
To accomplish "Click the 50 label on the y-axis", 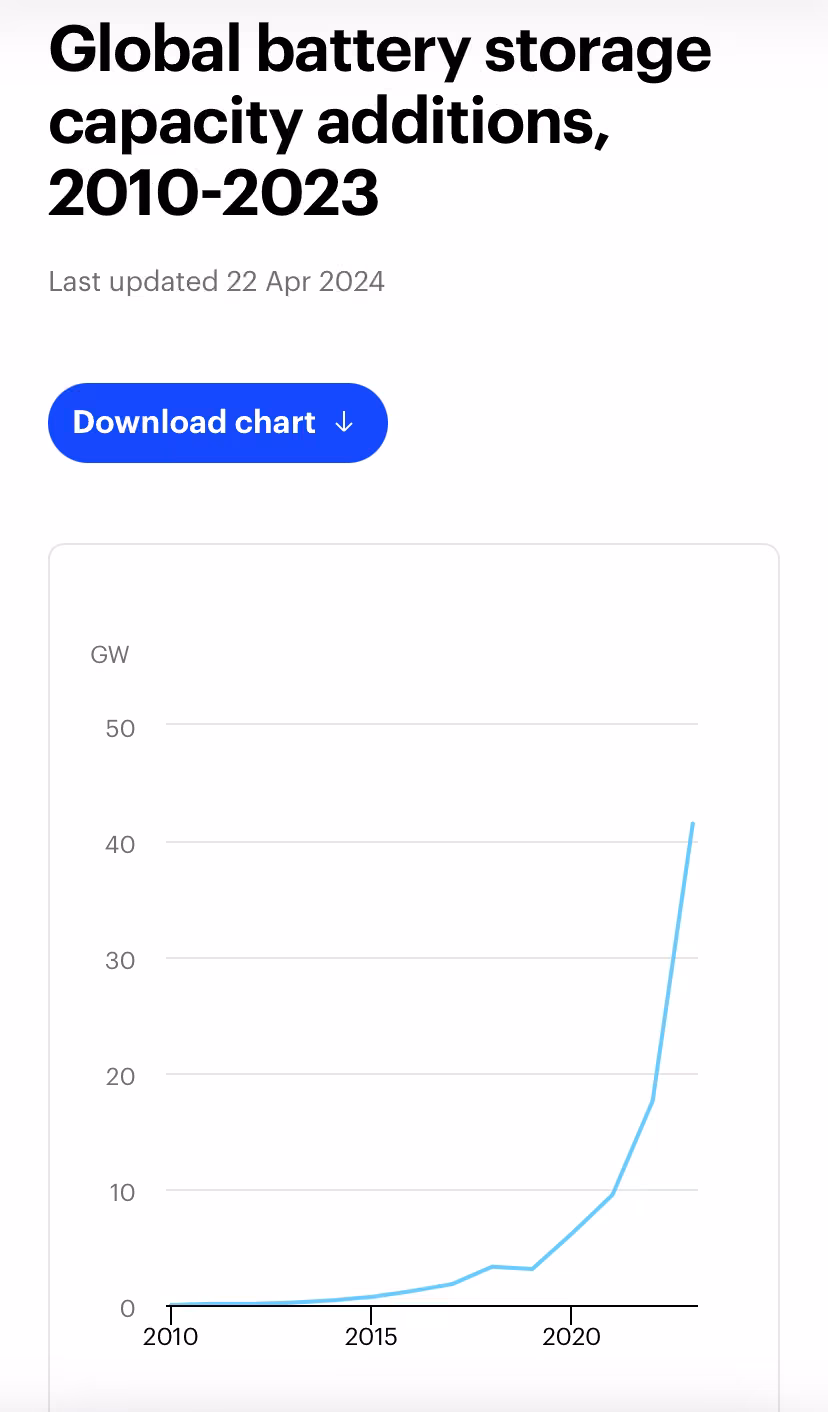I will point(120,727).
